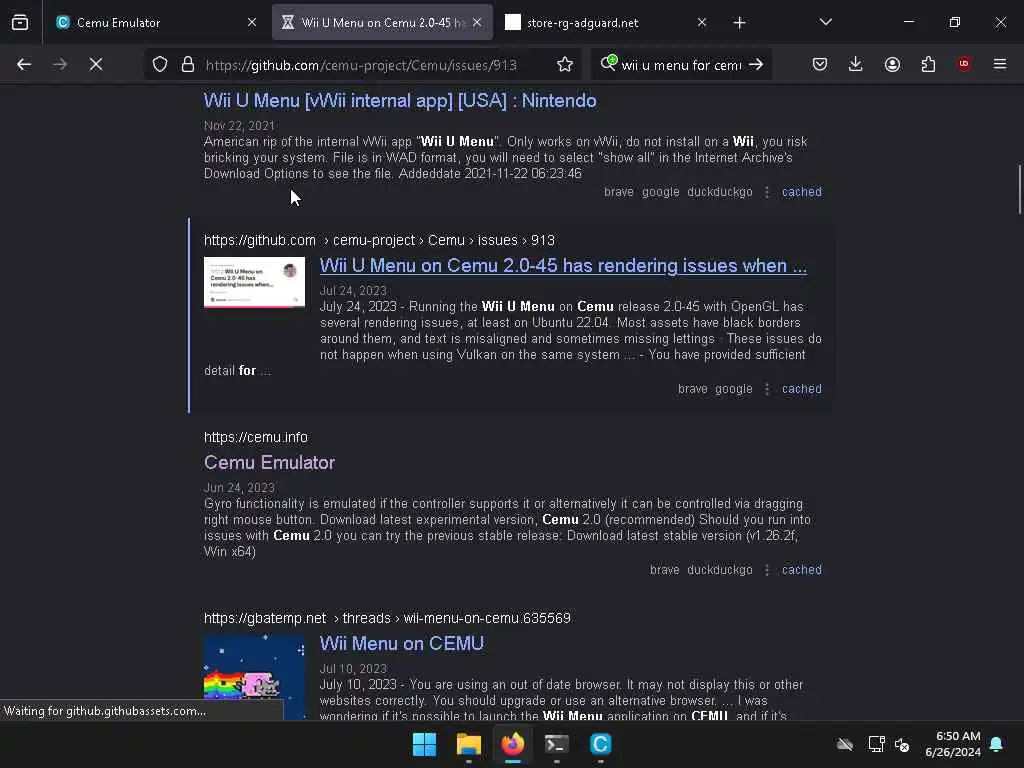Open brave link under GitHub issue result
The width and height of the screenshot is (1024, 768).
point(692,389)
